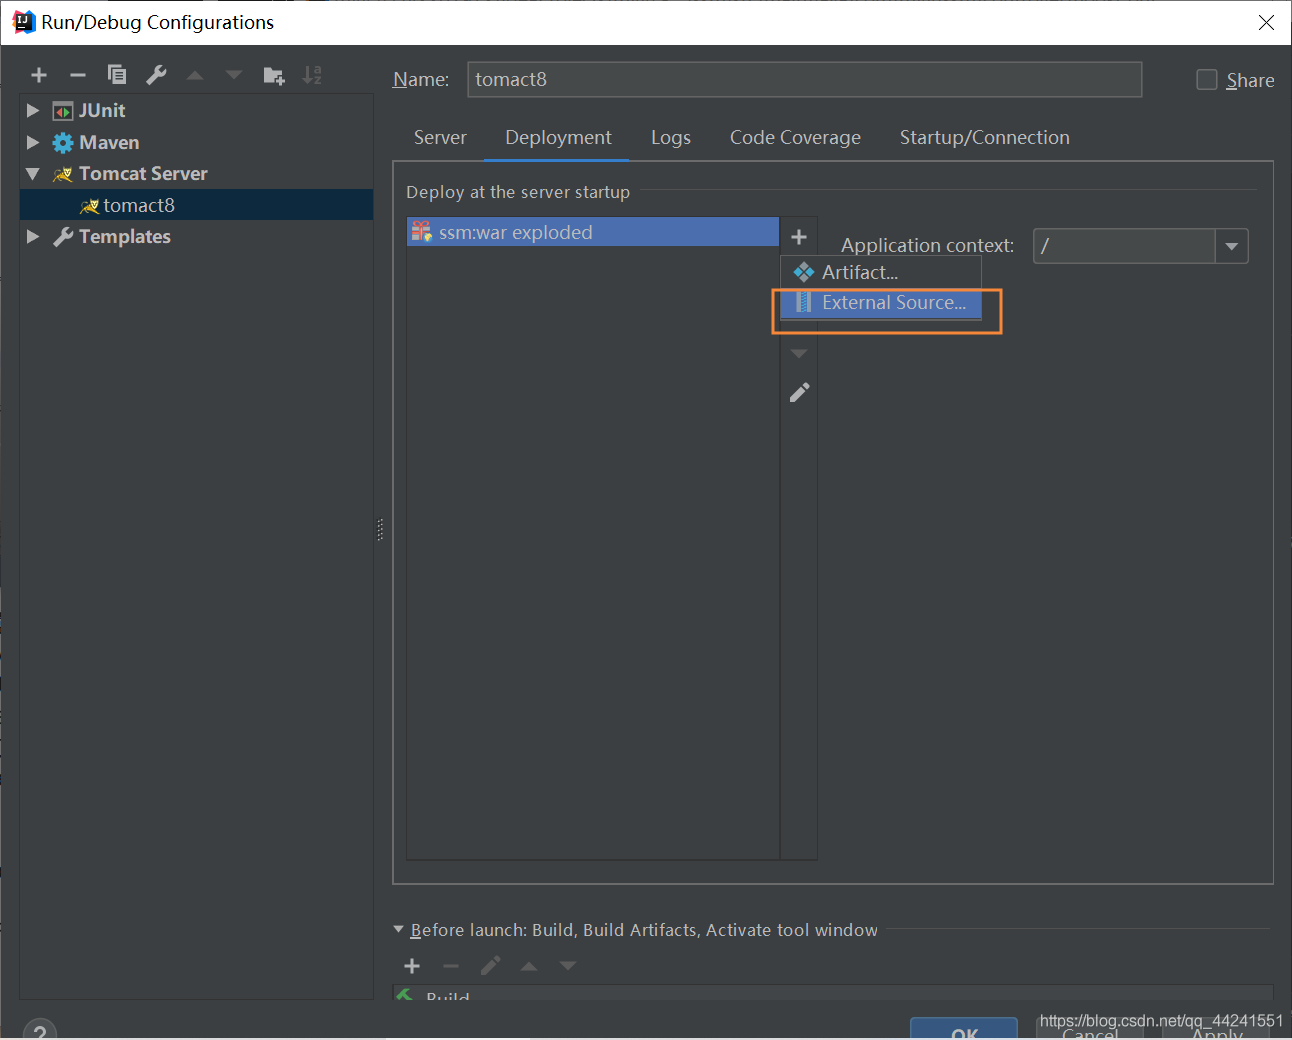Add deployment item with plus button
This screenshot has width=1292, height=1040.
[x=799, y=237]
